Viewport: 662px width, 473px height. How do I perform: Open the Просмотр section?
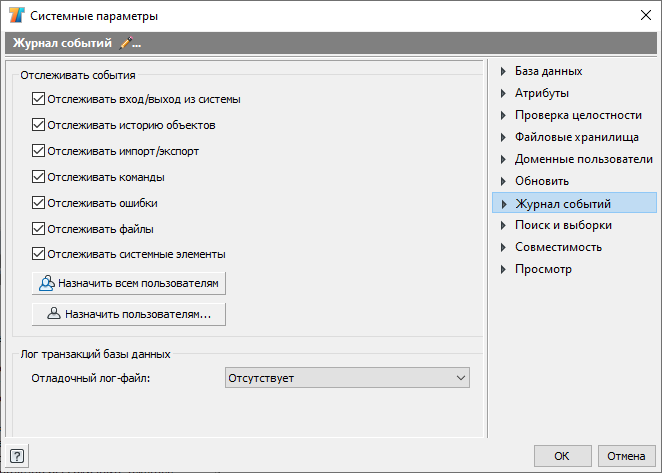coord(543,269)
